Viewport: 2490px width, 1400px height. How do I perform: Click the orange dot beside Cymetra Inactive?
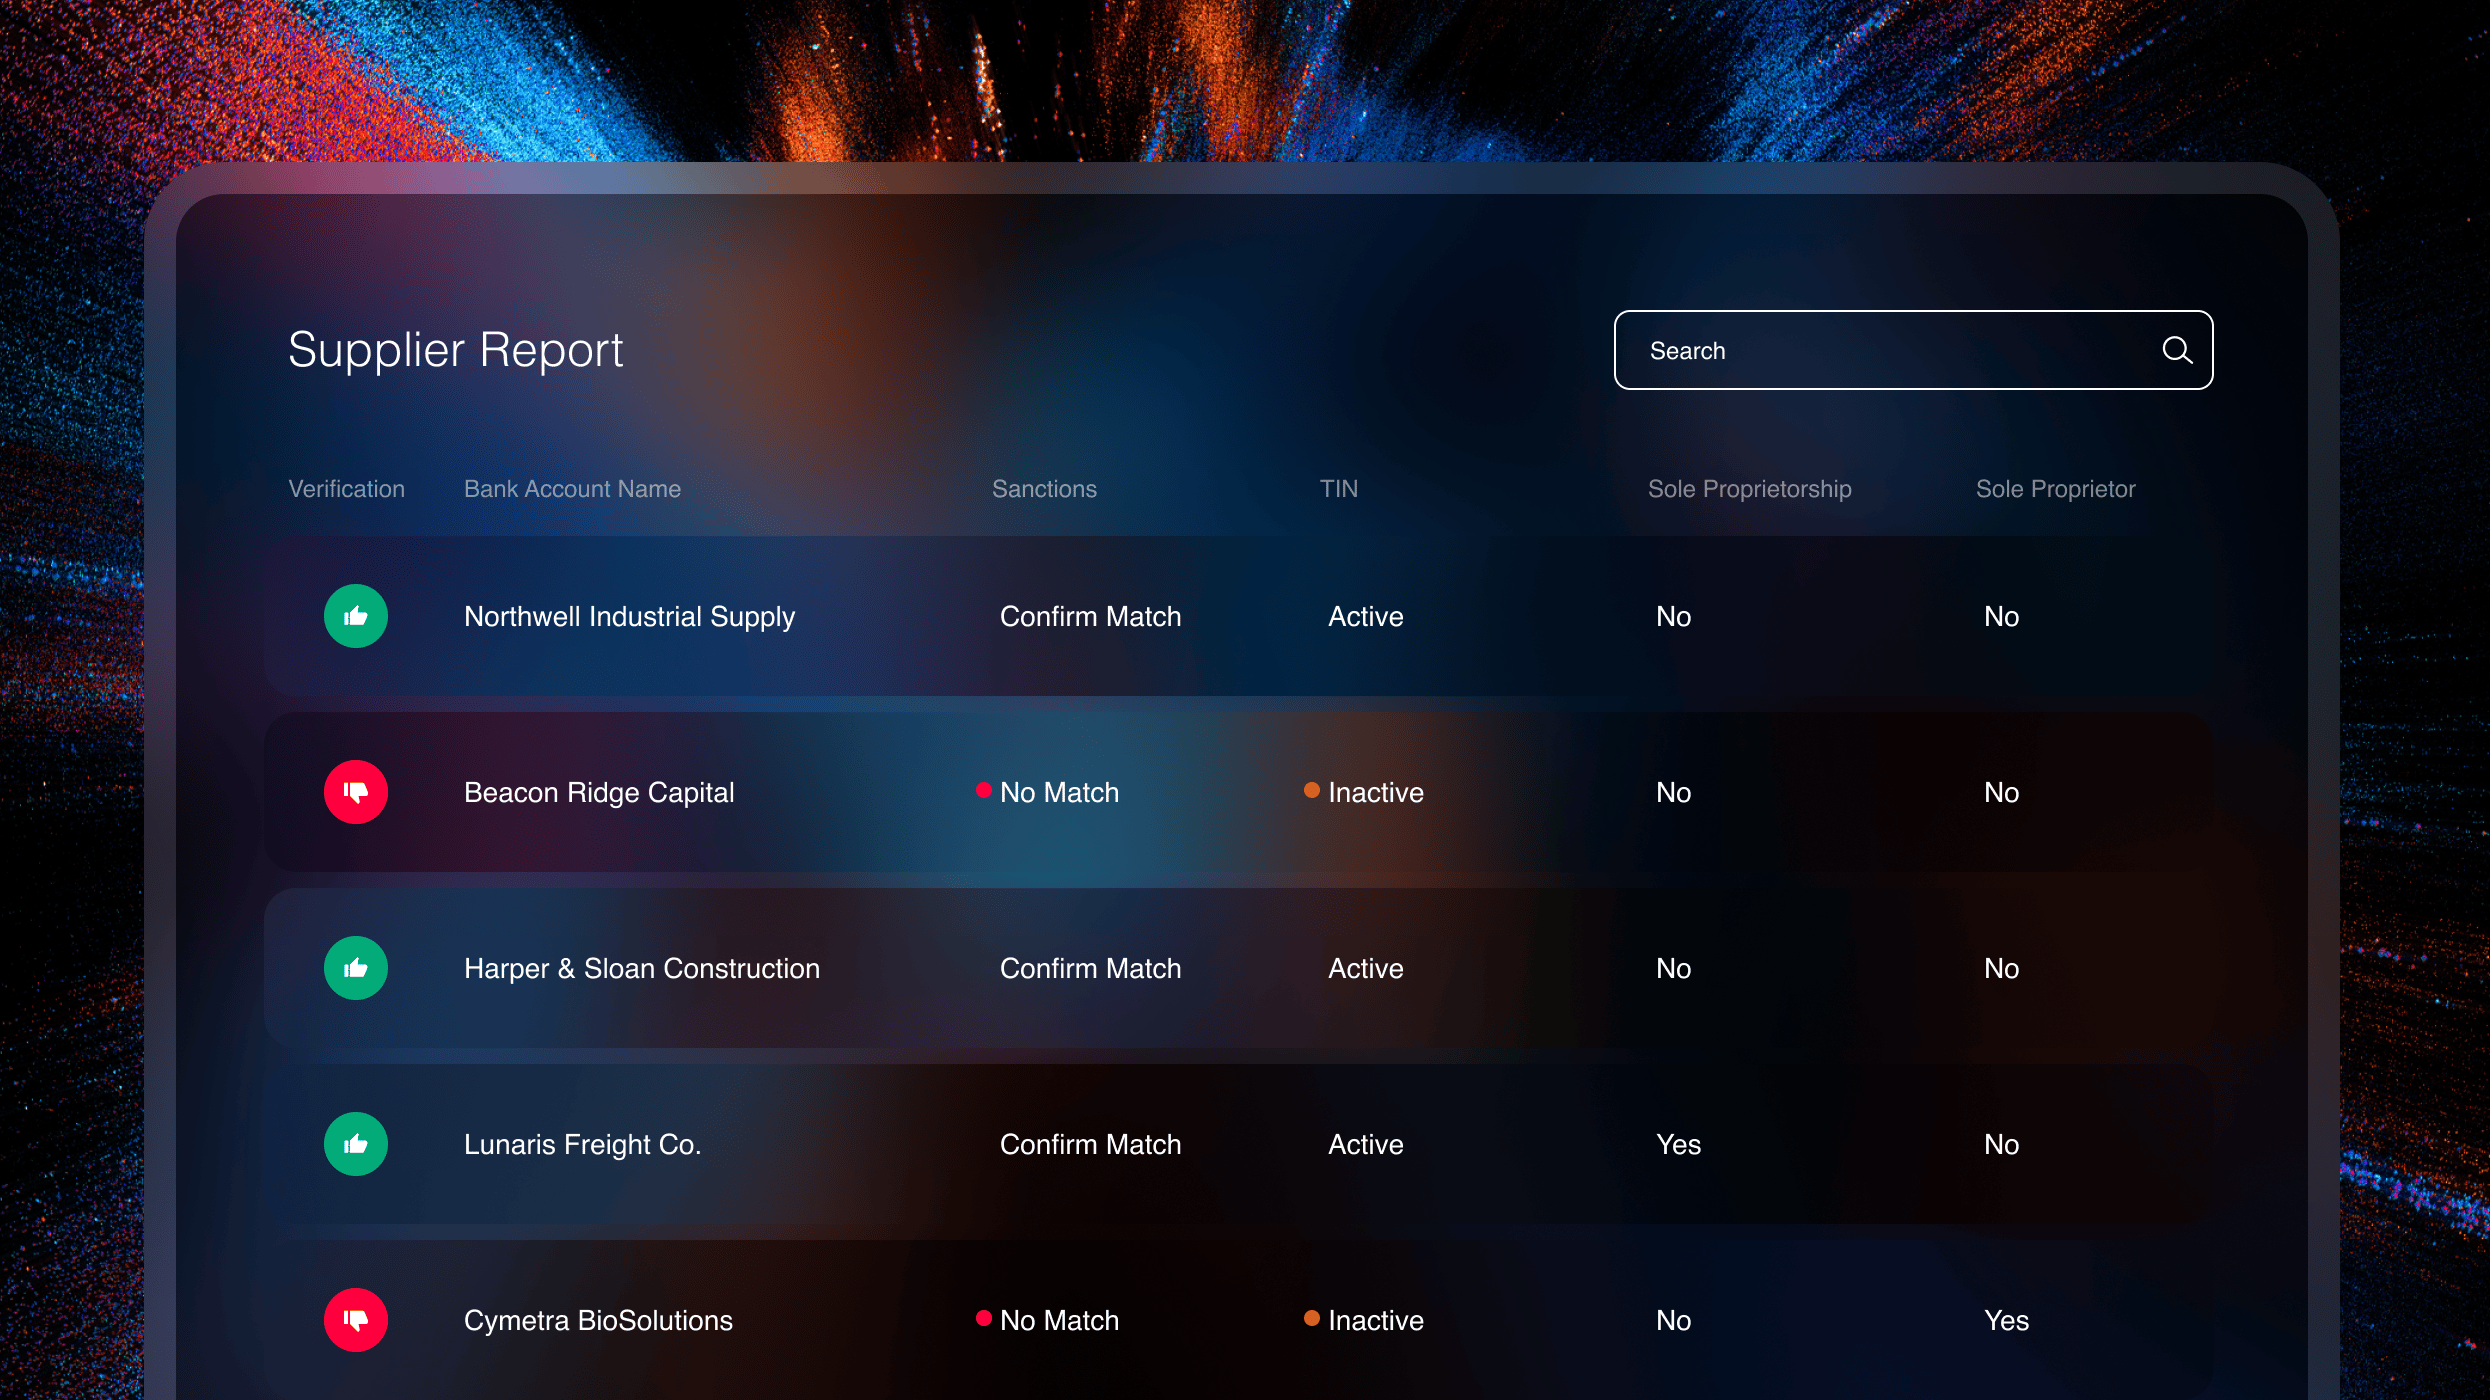coord(1312,1318)
